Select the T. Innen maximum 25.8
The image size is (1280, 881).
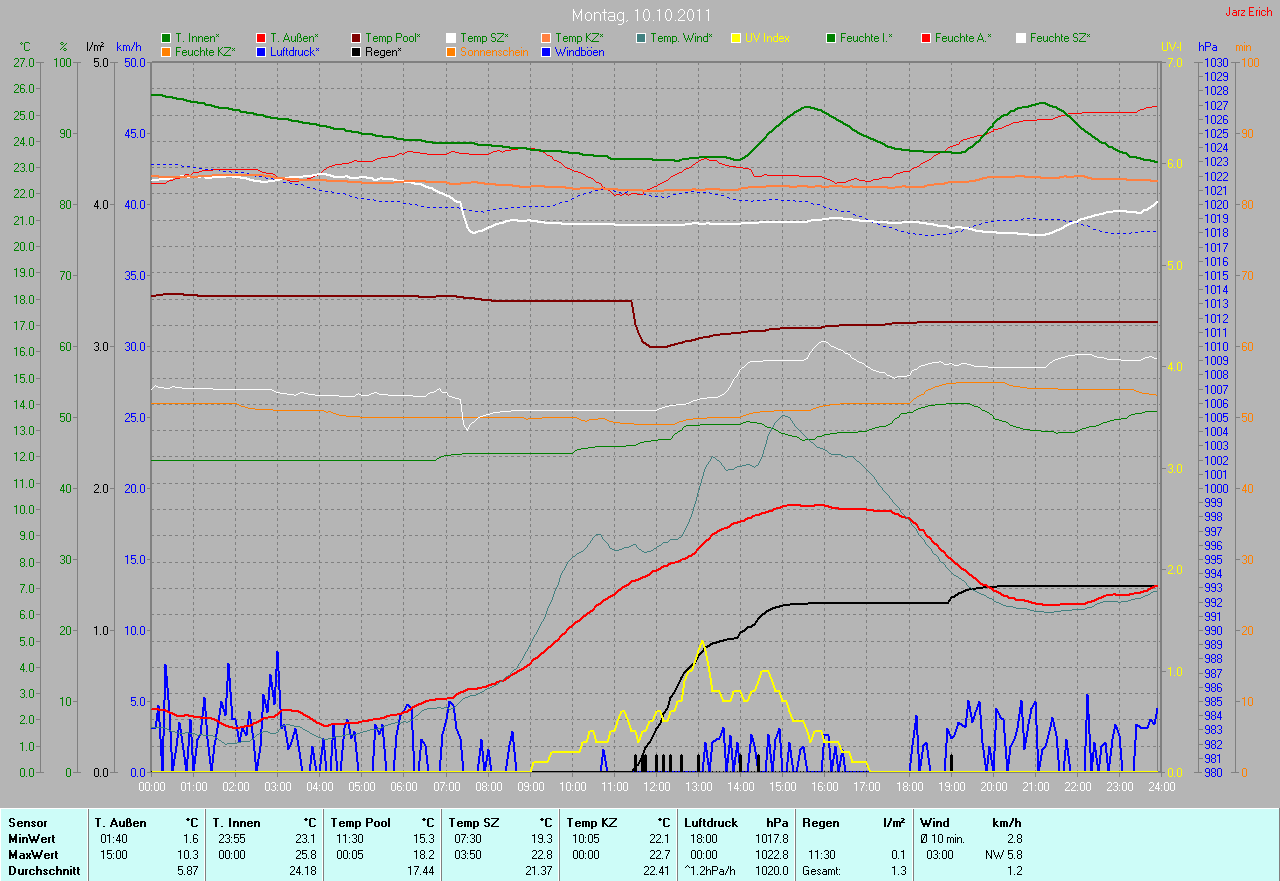(304, 855)
